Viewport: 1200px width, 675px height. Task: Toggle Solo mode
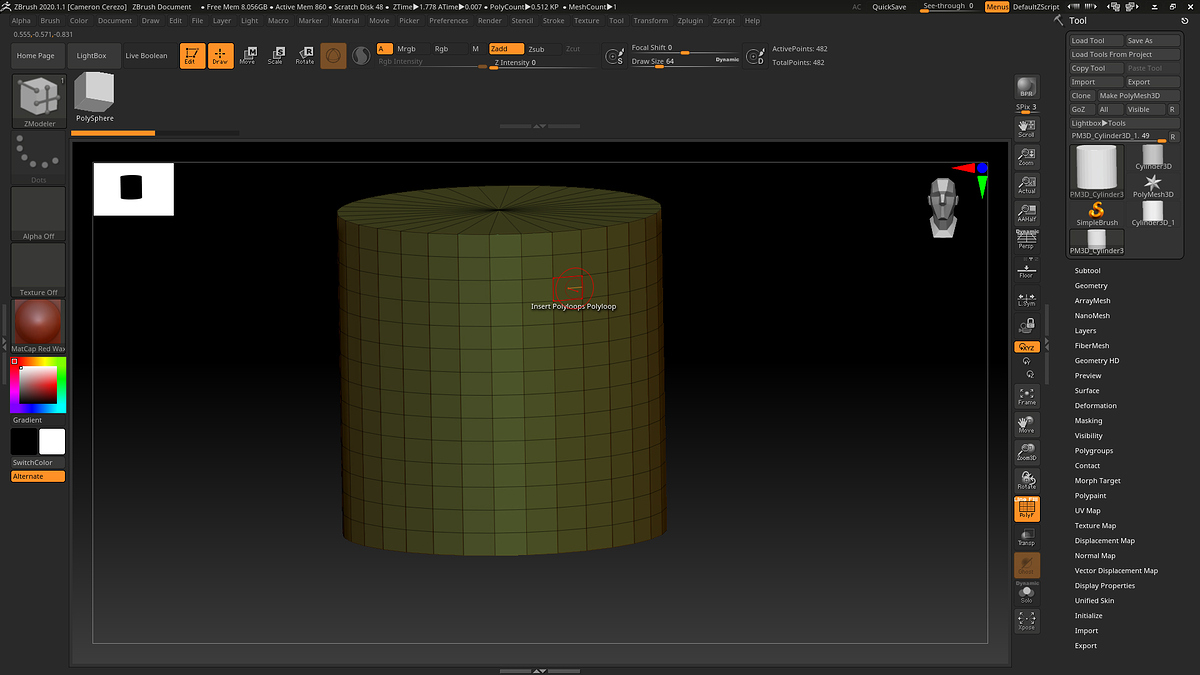click(x=1026, y=594)
